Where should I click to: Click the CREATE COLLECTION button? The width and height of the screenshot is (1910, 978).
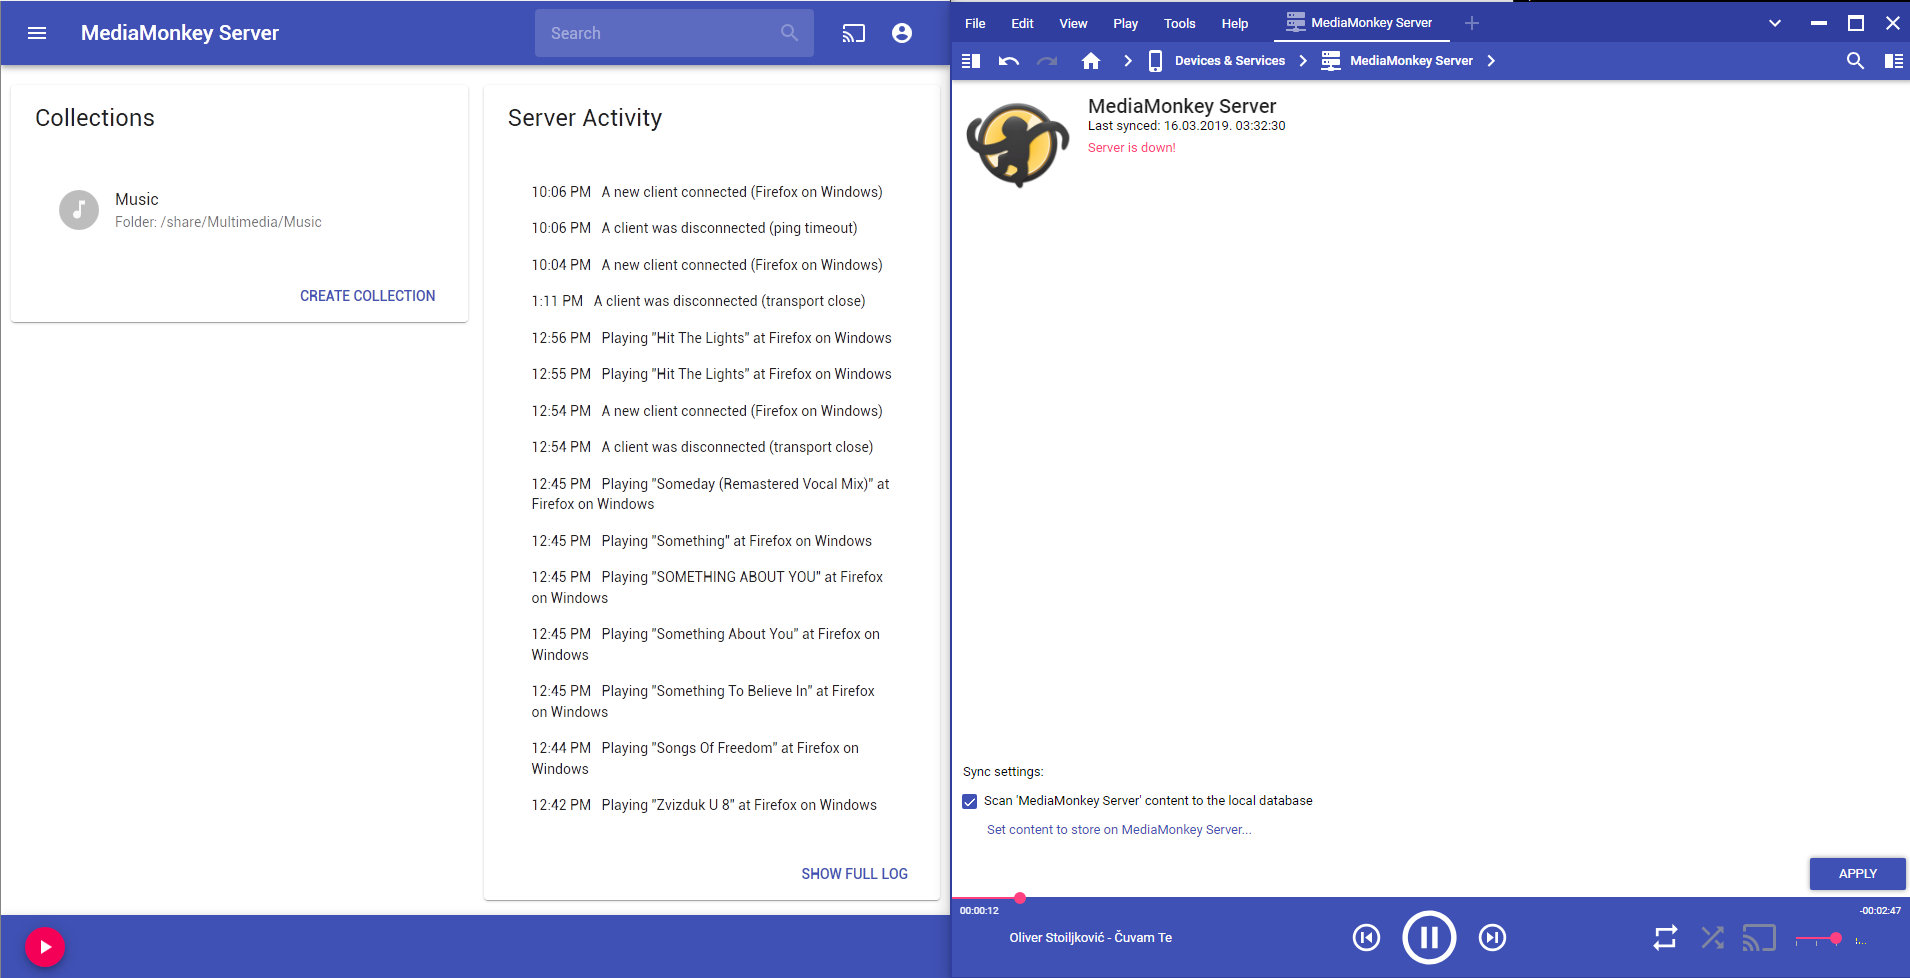(x=367, y=296)
